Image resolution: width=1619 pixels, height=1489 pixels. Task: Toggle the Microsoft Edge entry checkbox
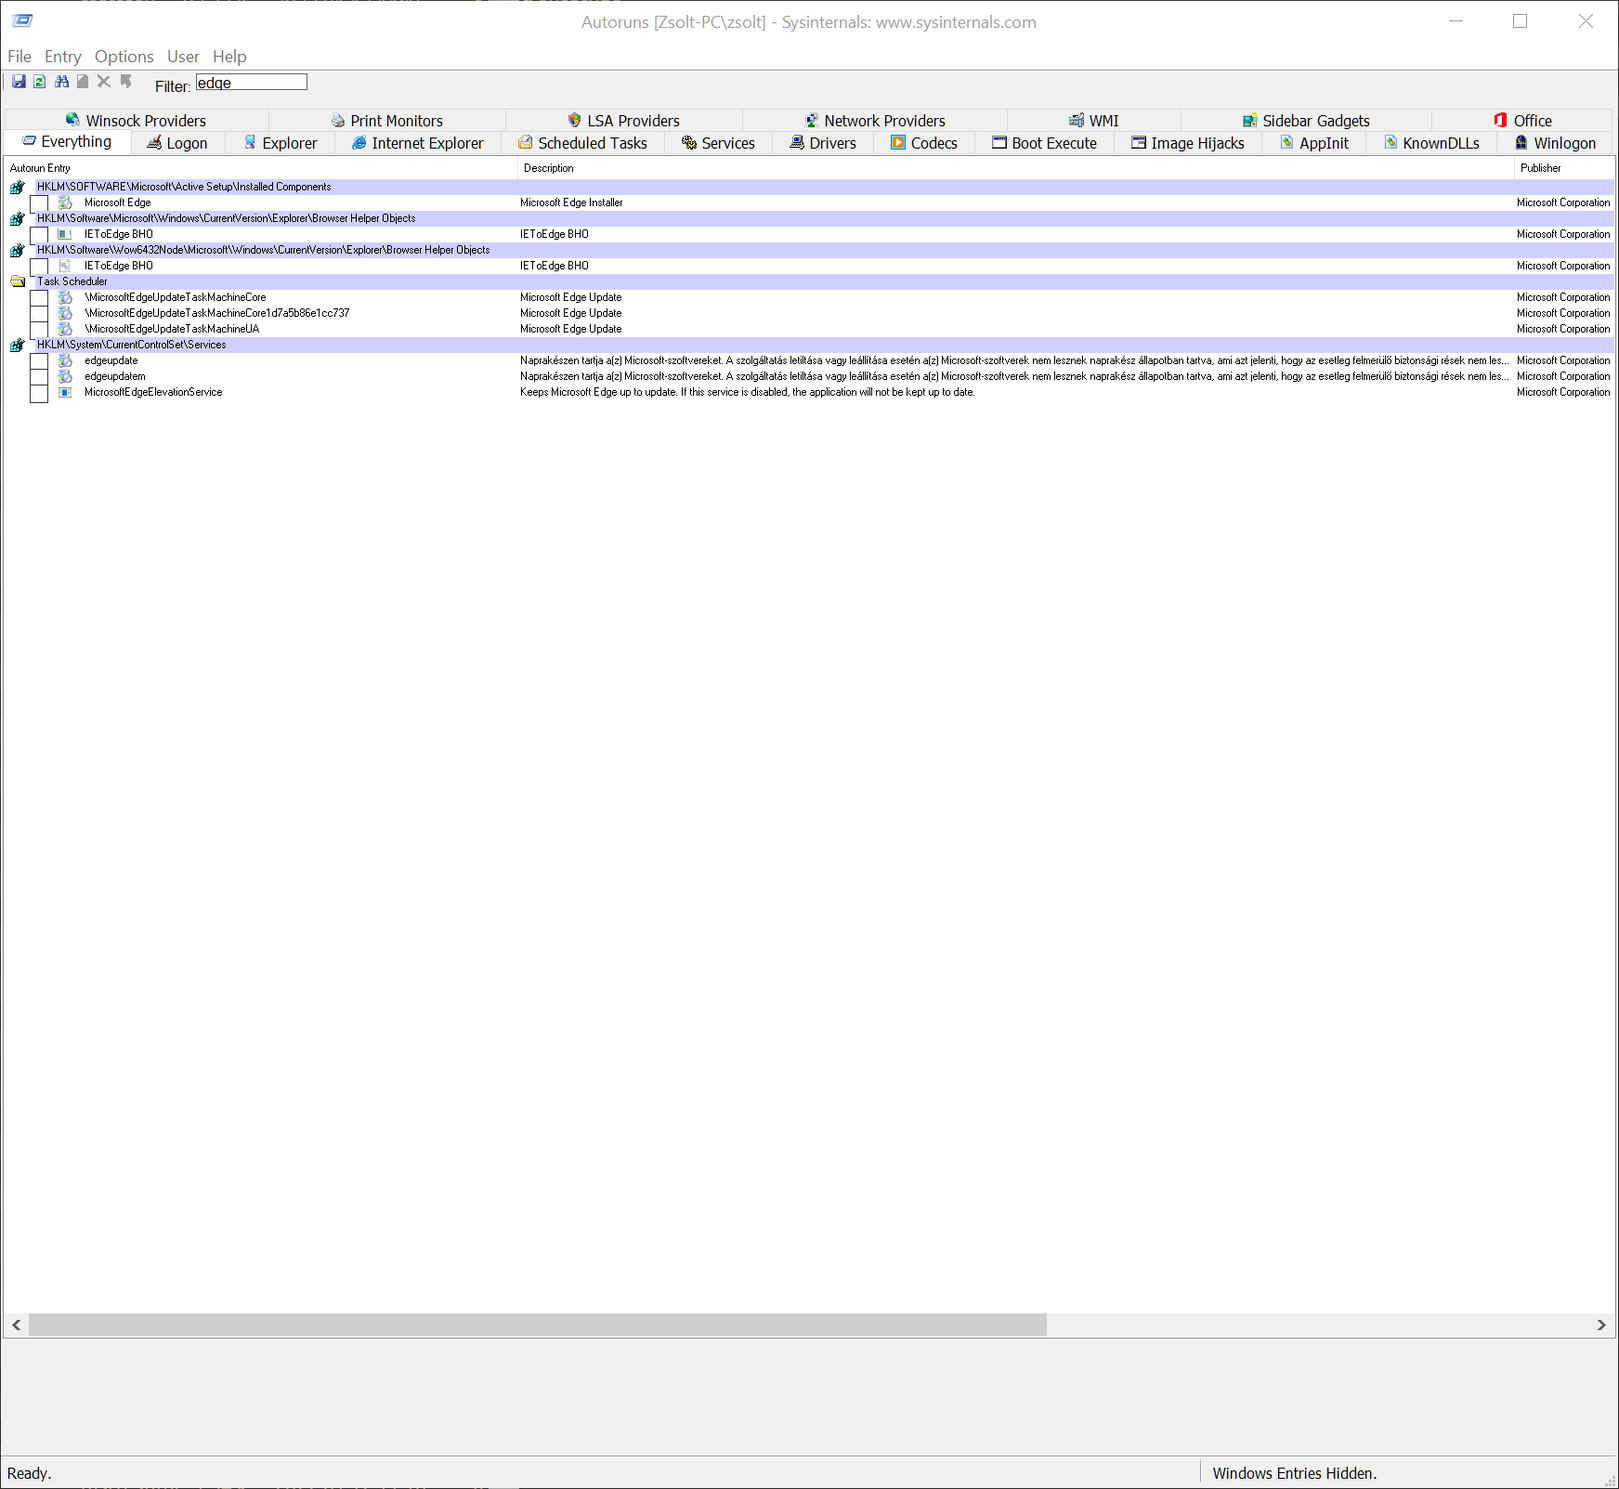[x=39, y=203]
